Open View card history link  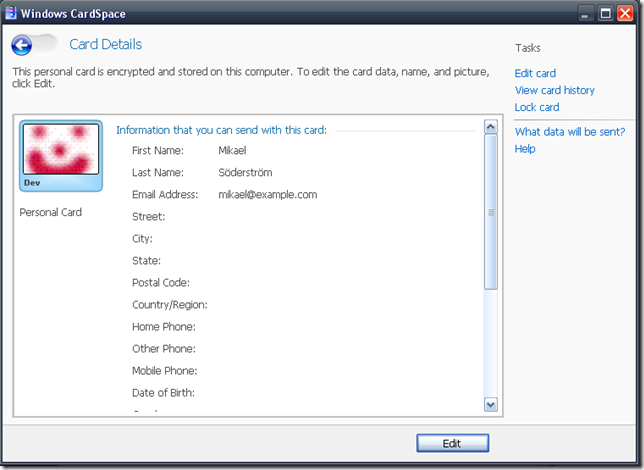coord(554,90)
